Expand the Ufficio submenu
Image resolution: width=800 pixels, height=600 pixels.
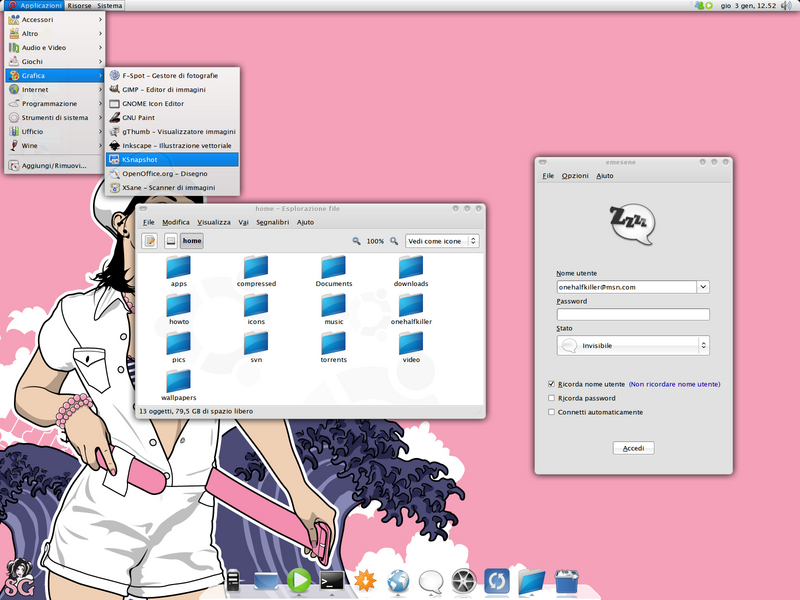point(55,132)
